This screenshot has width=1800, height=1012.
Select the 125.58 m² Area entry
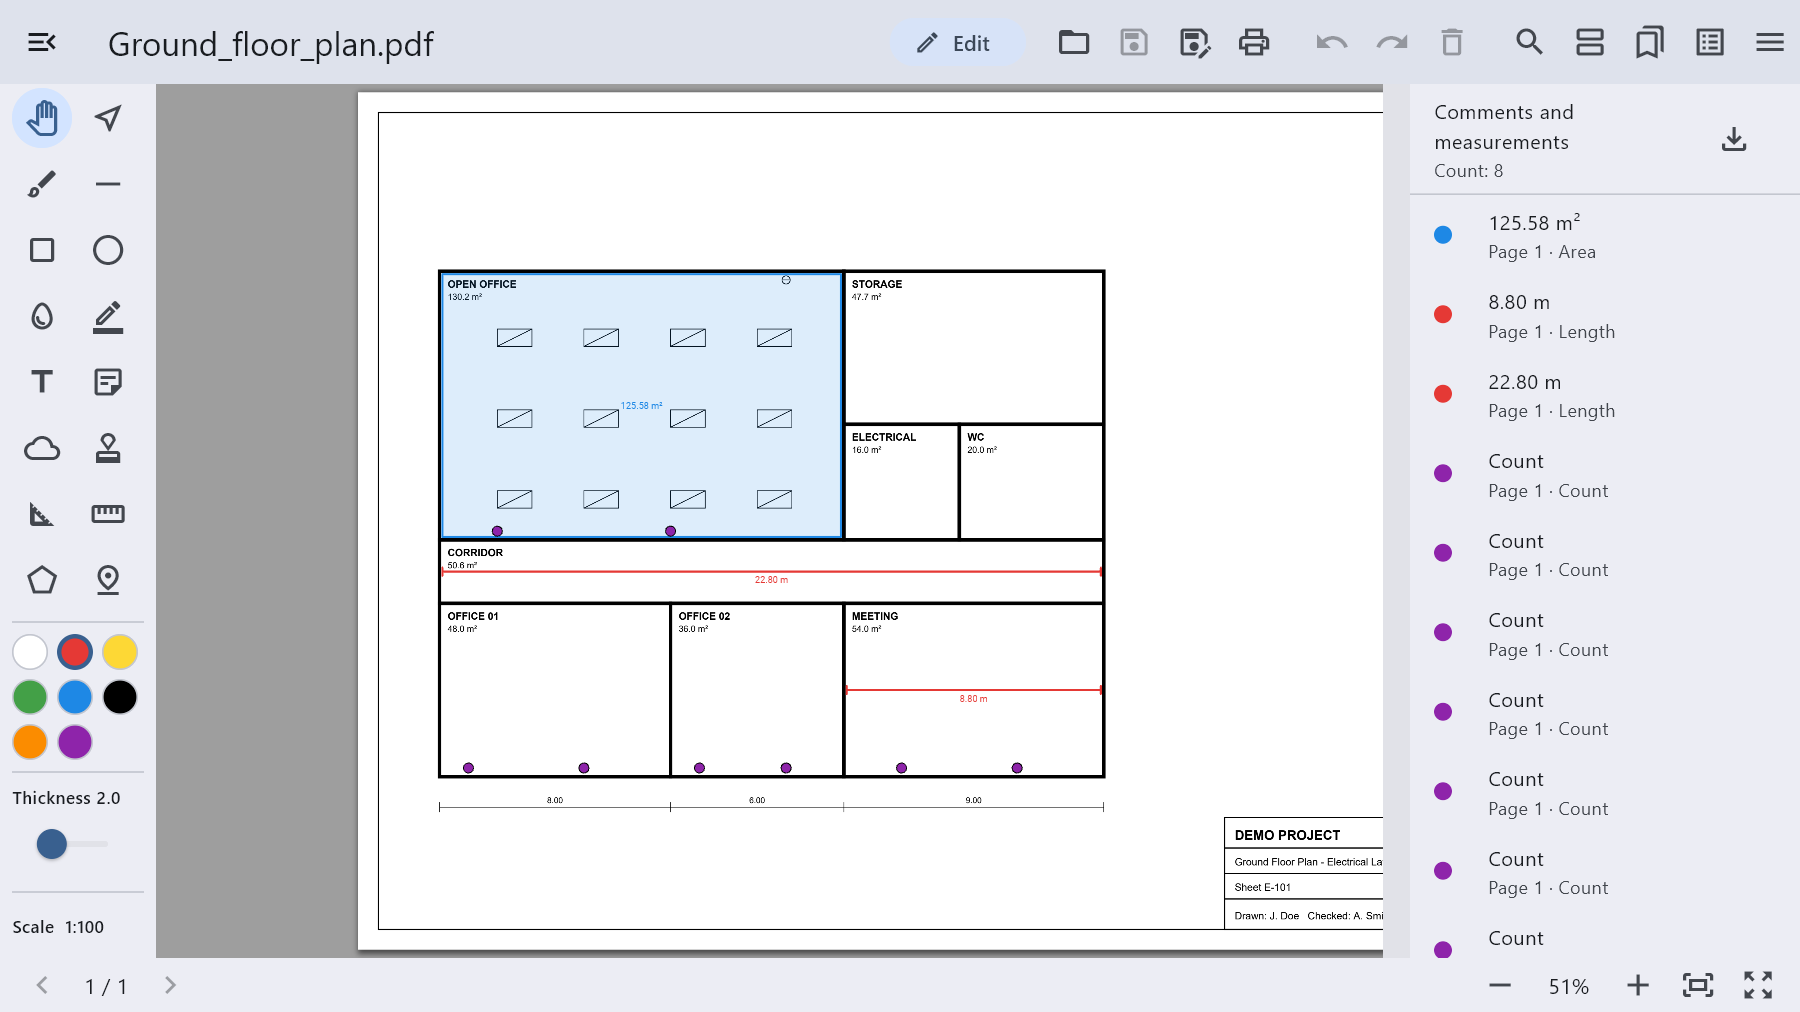1605,236
